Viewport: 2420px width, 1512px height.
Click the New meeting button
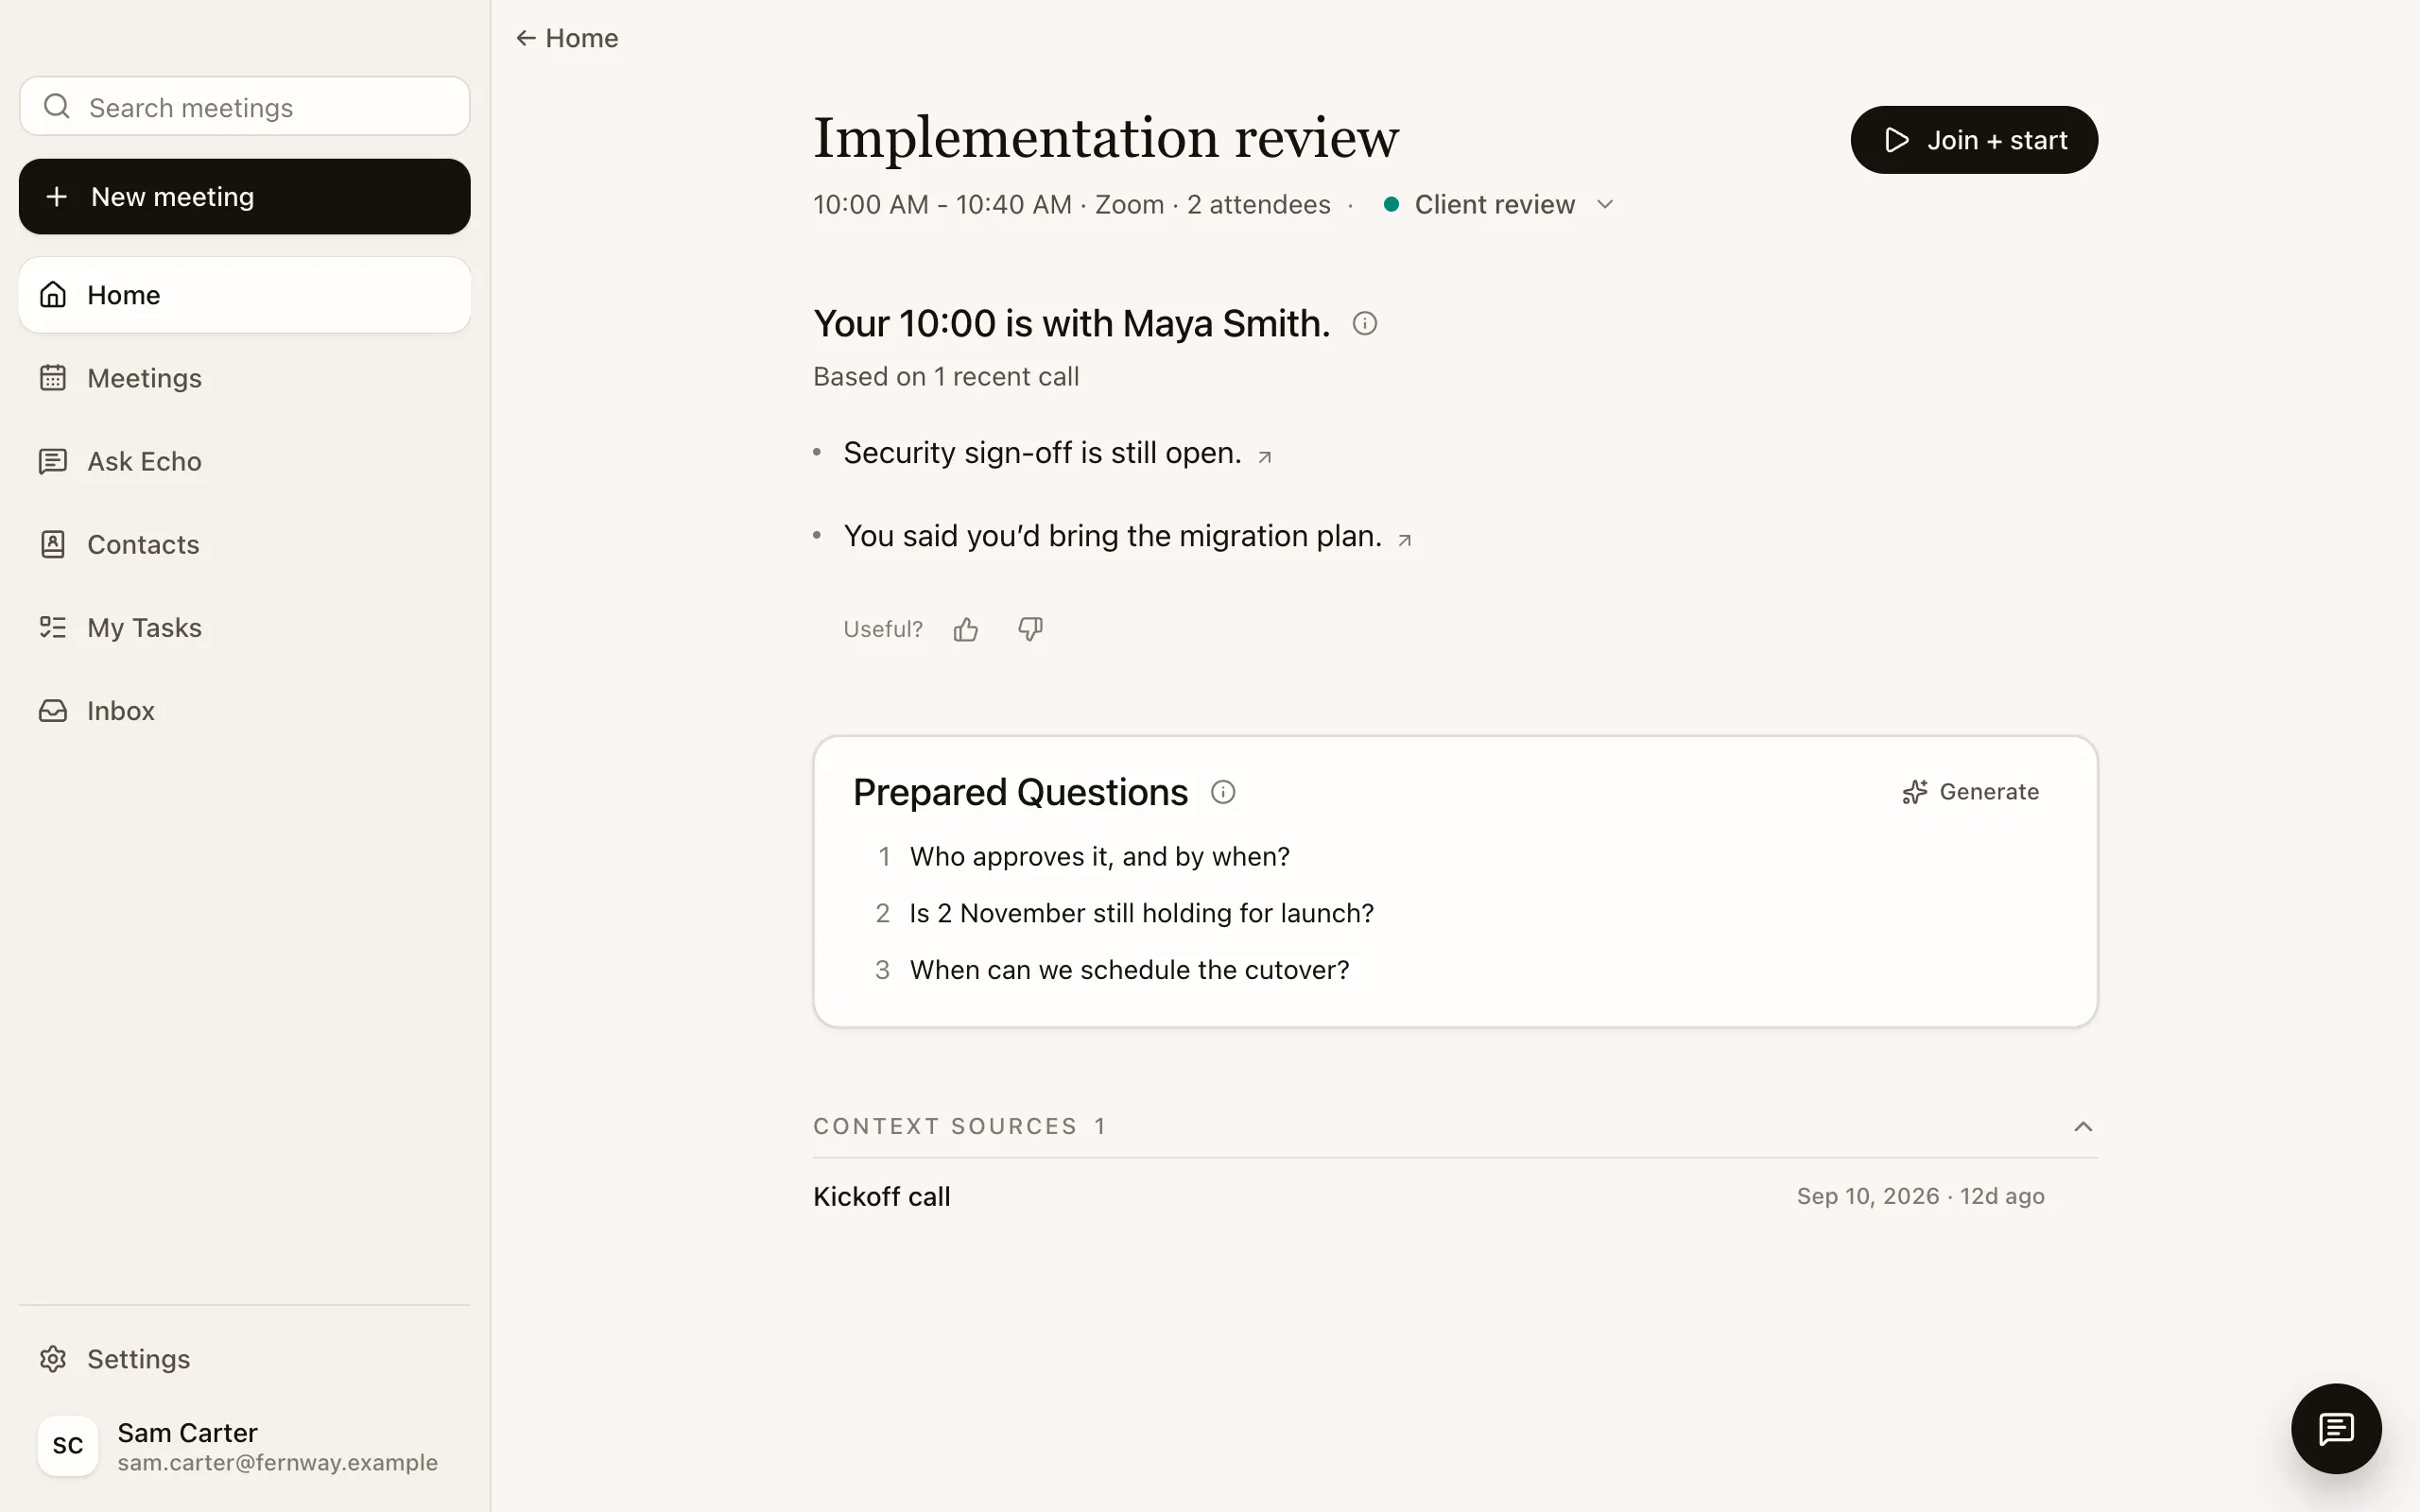(244, 197)
